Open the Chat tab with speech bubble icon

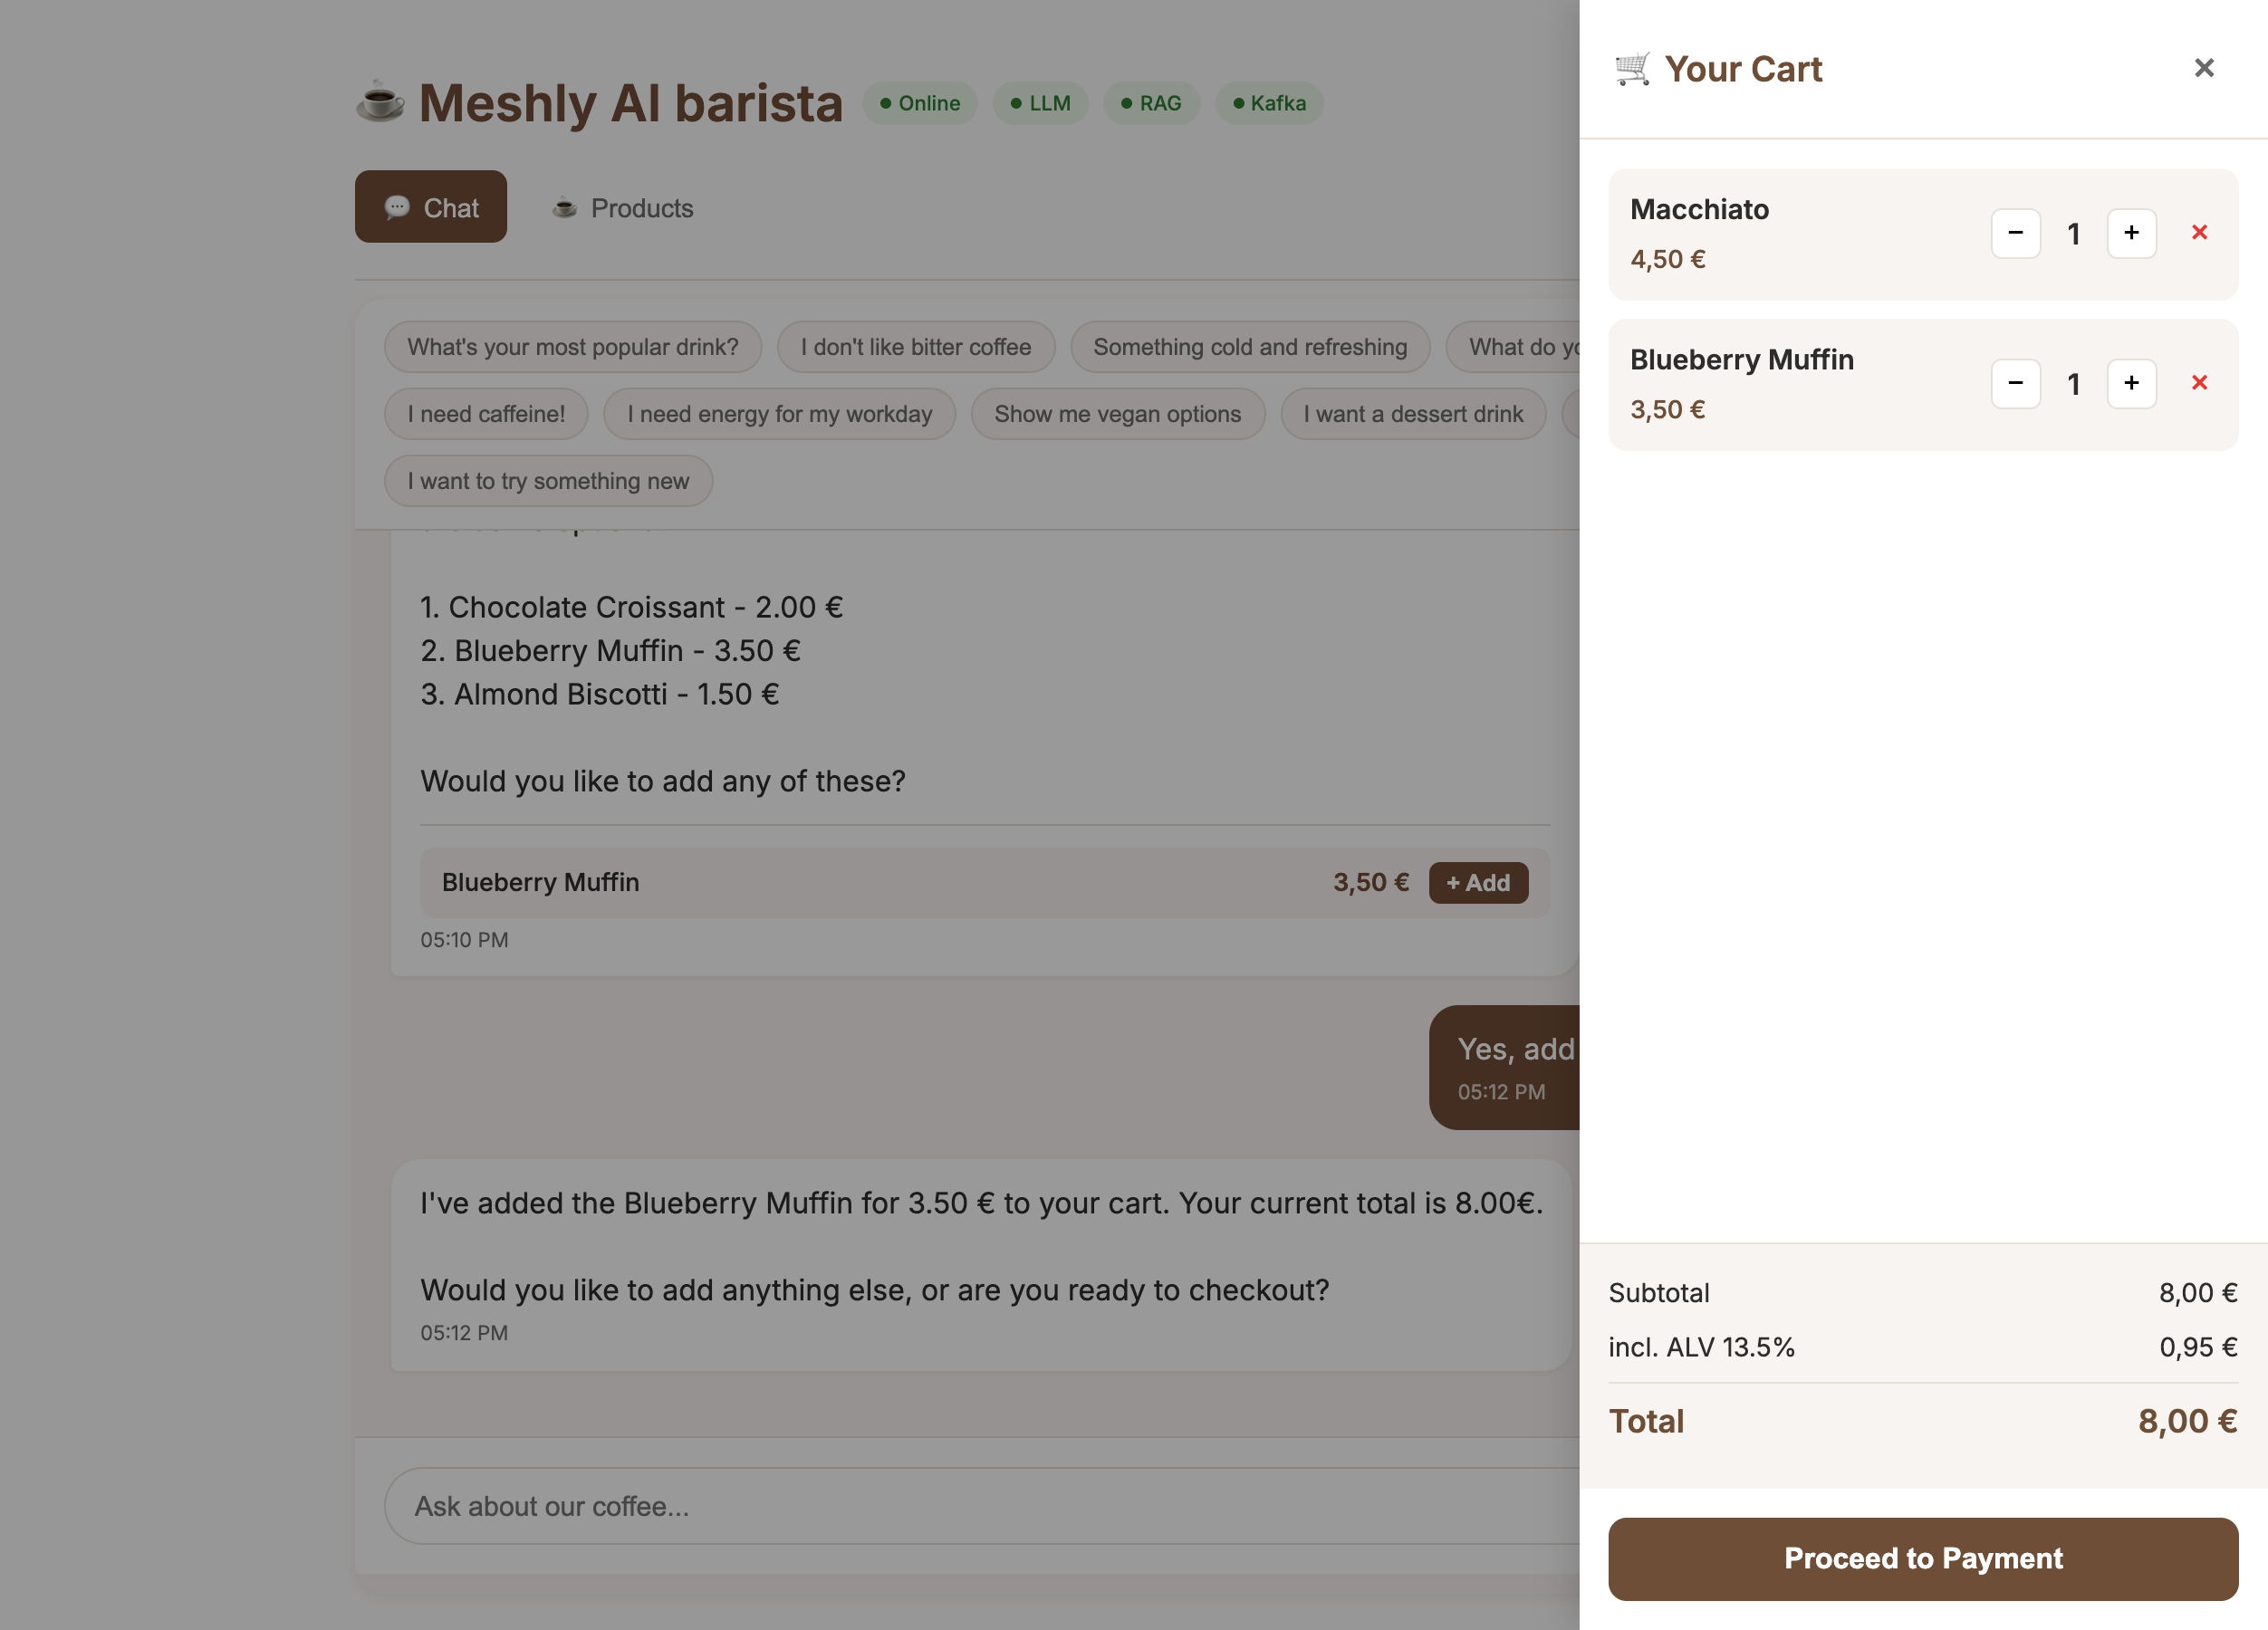tap(430, 206)
